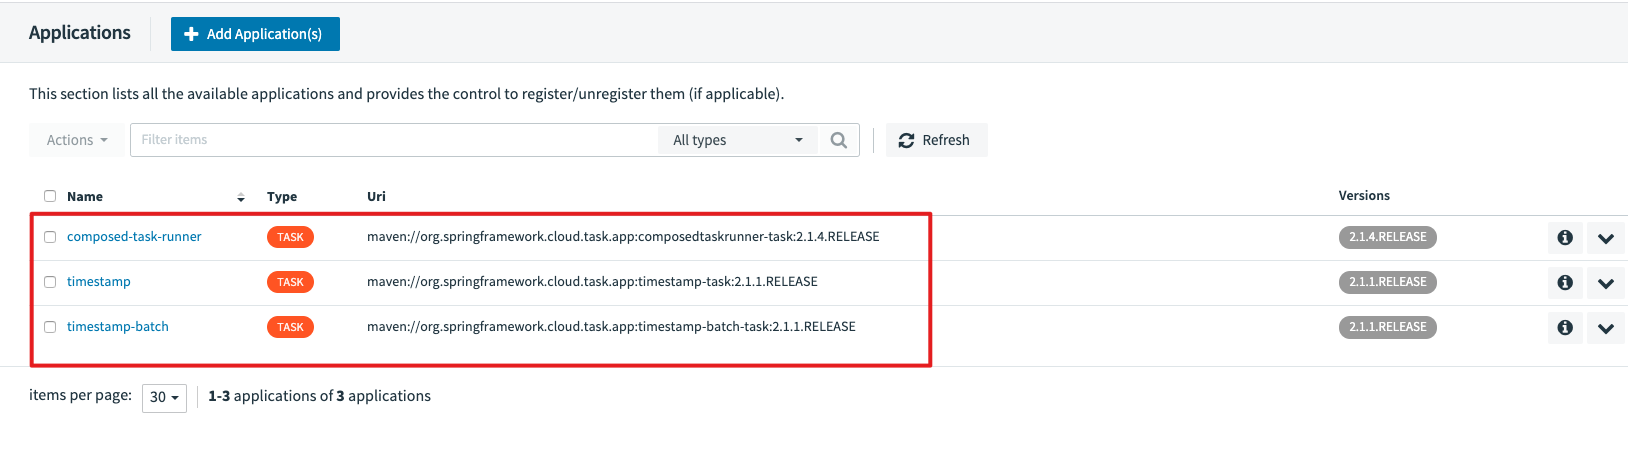Image resolution: width=1628 pixels, height=452 pixels.
Task: Click the search magnifier icon
Action: 838,140
